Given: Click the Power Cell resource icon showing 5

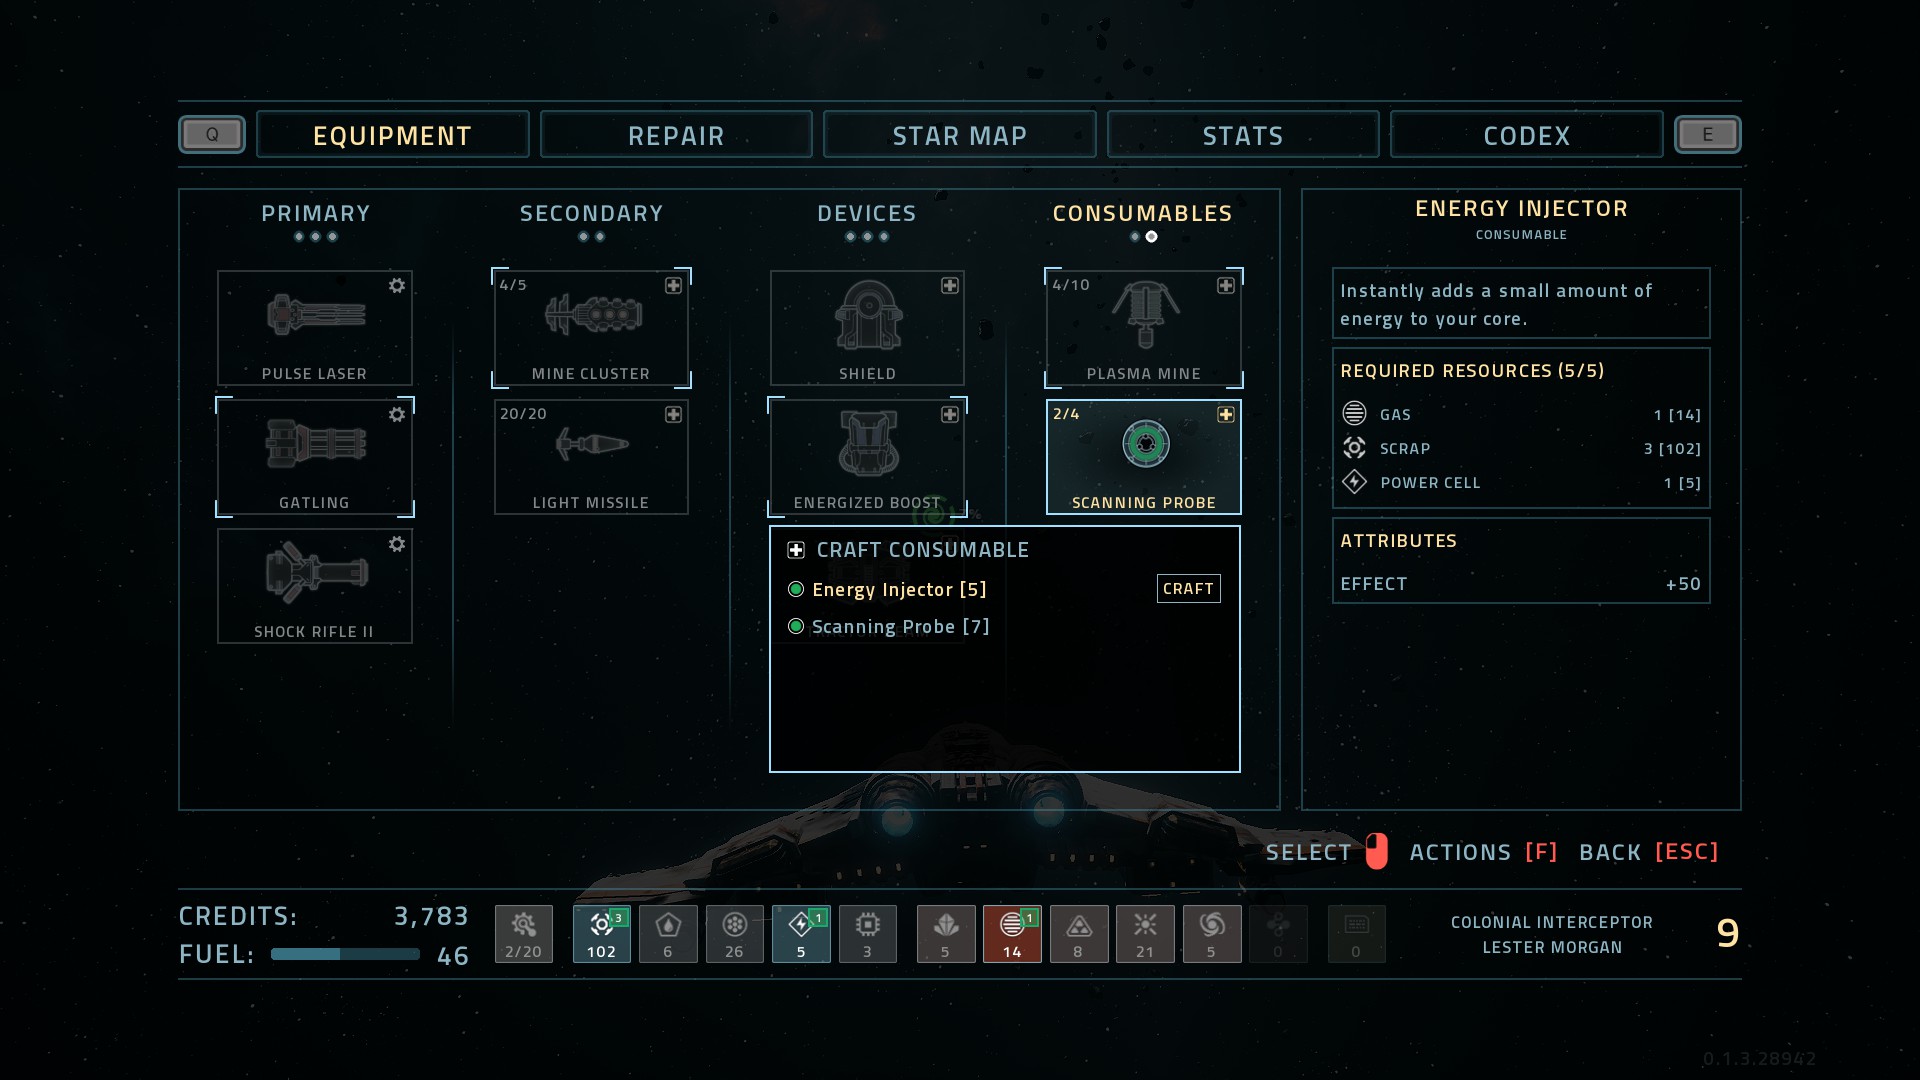Looking at the screenshot, I should pyautogui.click(x=801, y=934).
